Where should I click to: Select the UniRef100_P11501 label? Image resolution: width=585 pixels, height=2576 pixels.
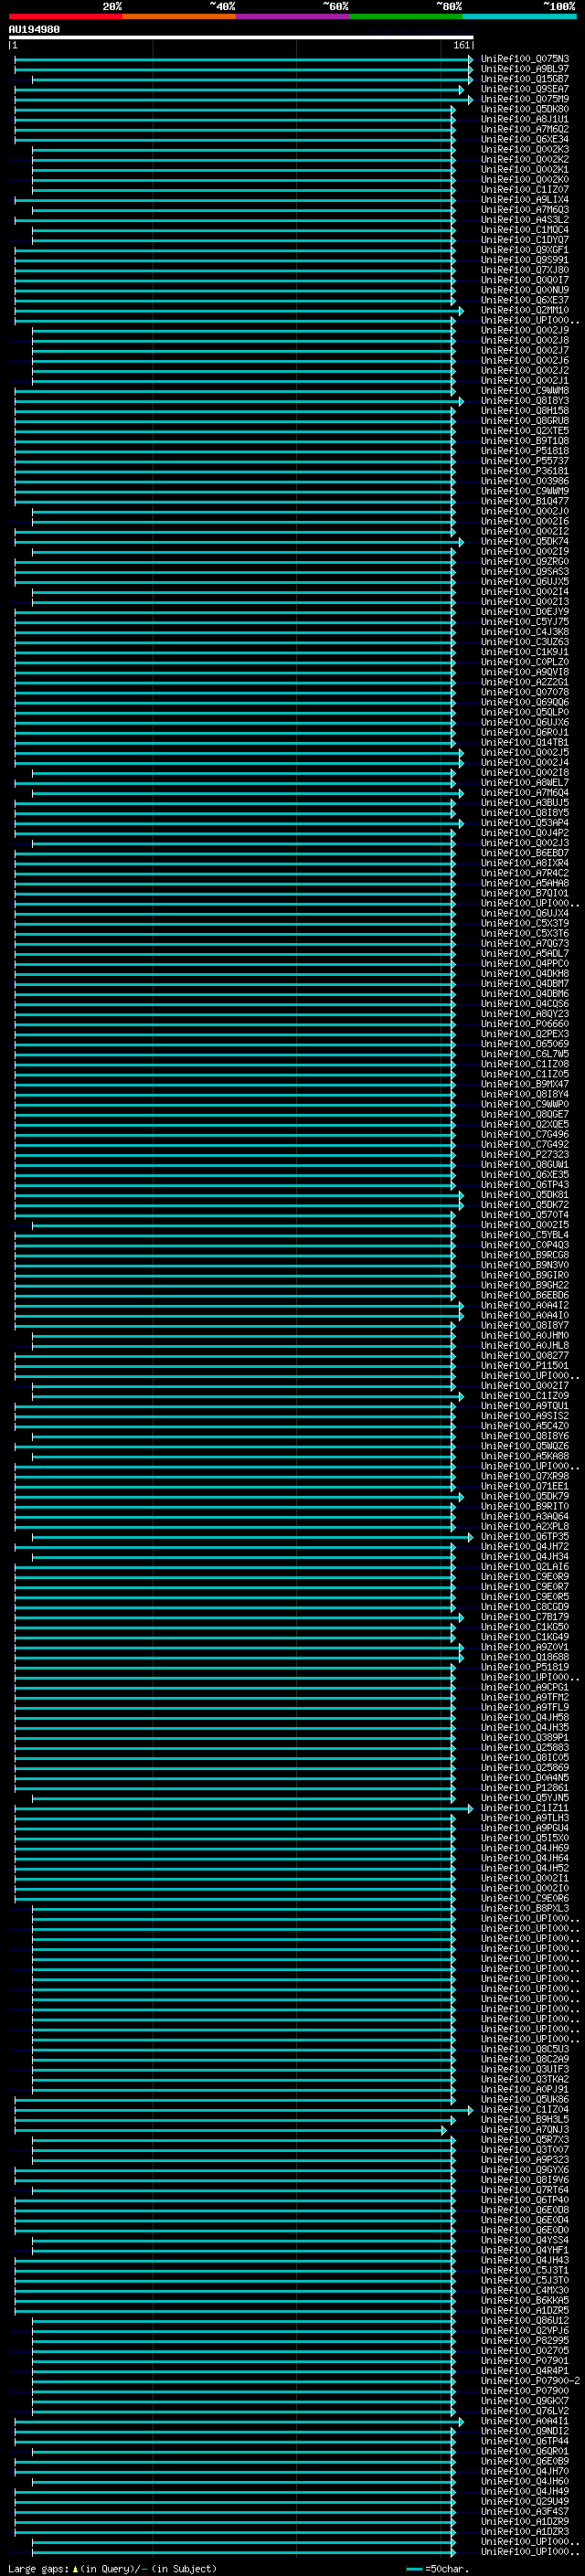tap(525, 1365)
